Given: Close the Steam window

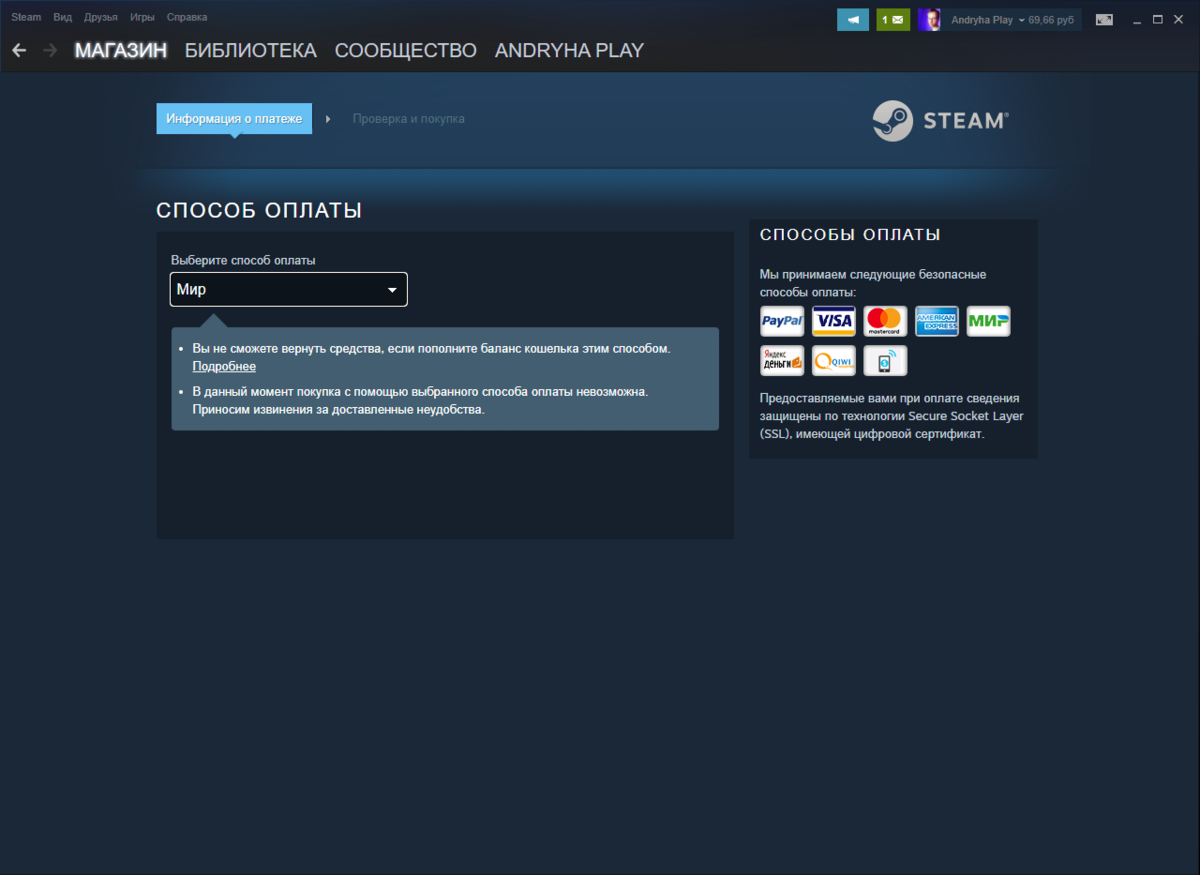Looking at the screenshot, I should click(1178, 19).
